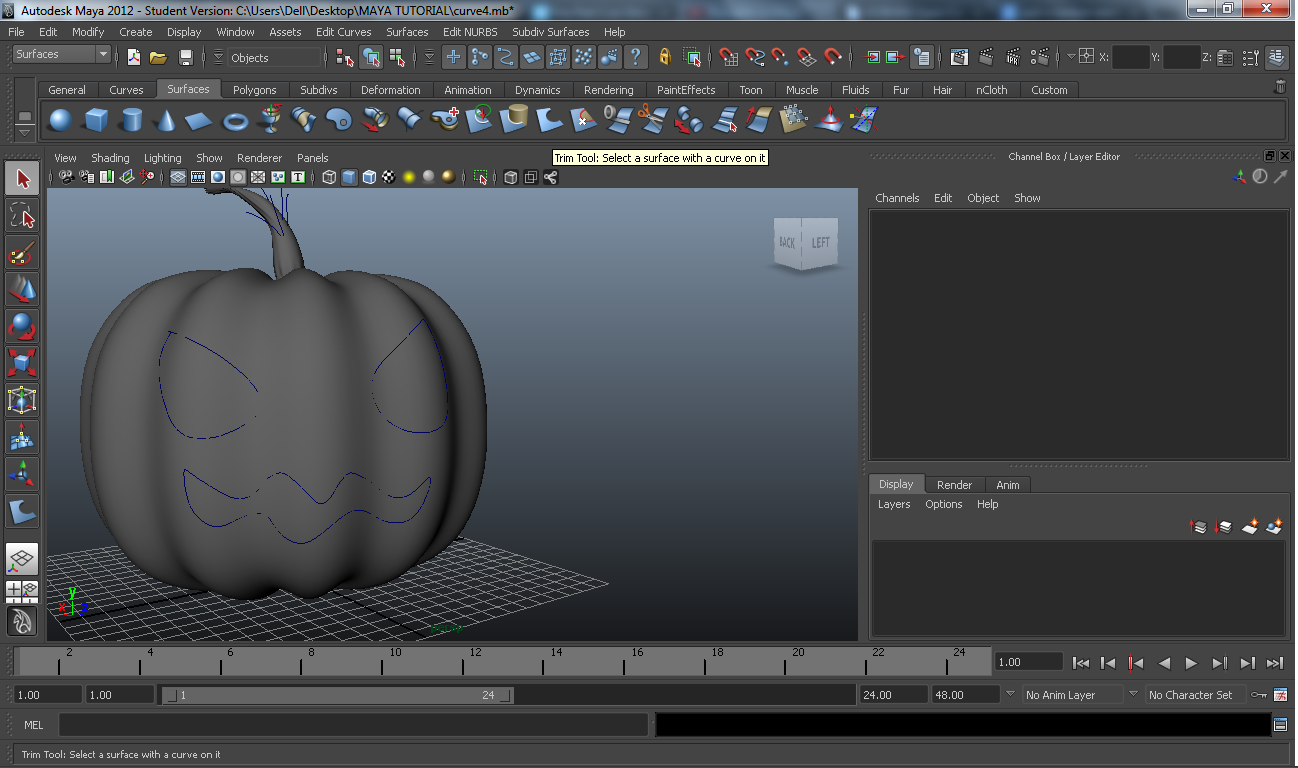Click the MEL command line input field
This screenshot has width=1298, height=768.
353,725
